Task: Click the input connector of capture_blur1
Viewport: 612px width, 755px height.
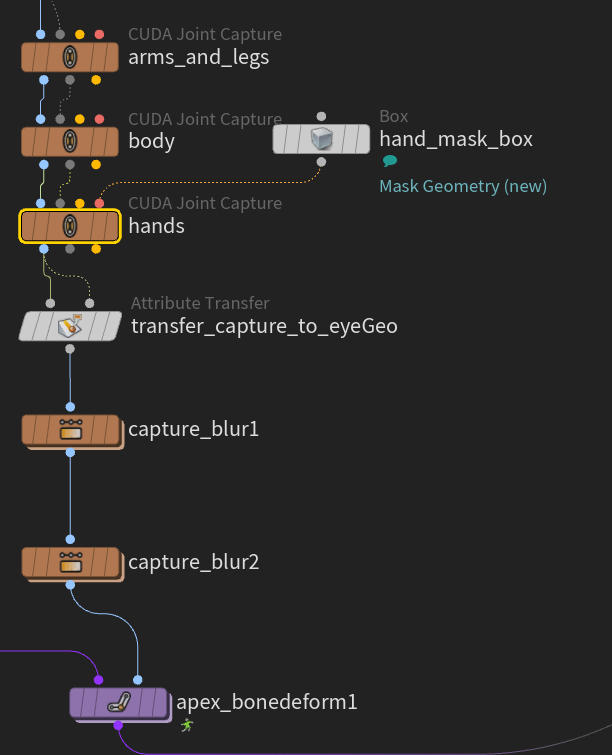Action: click(x=70, y=407)
